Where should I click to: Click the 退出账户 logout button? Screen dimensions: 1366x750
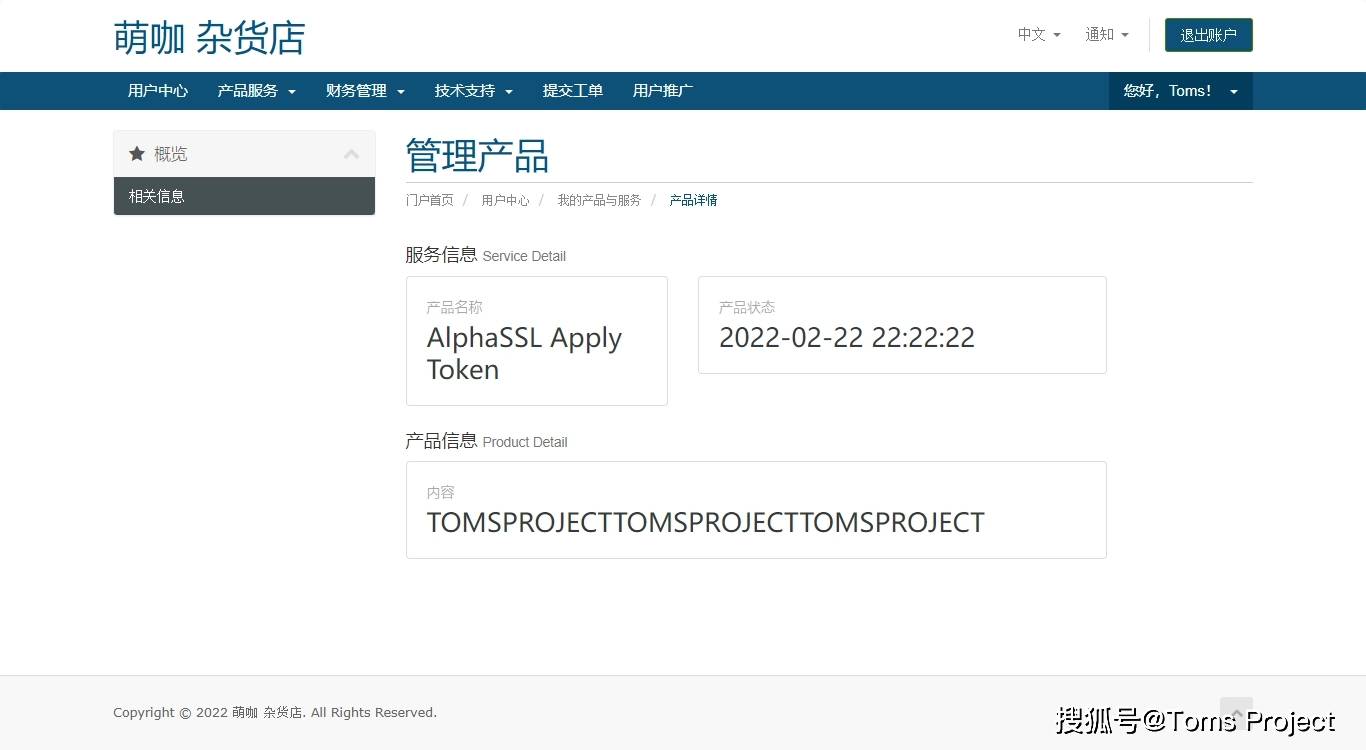[1208, 34]
